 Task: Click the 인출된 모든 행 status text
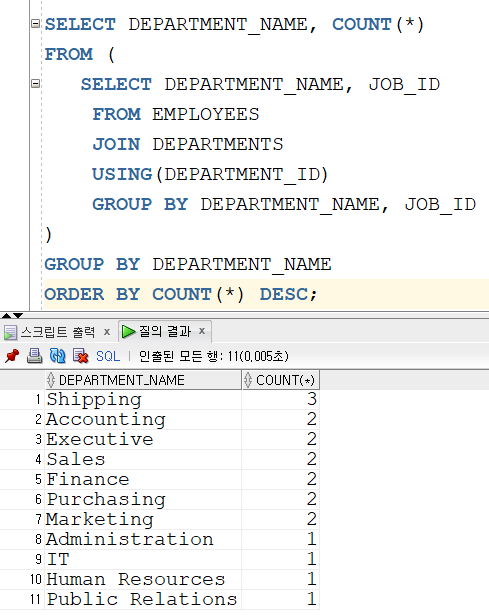click(x=214, y=356)
